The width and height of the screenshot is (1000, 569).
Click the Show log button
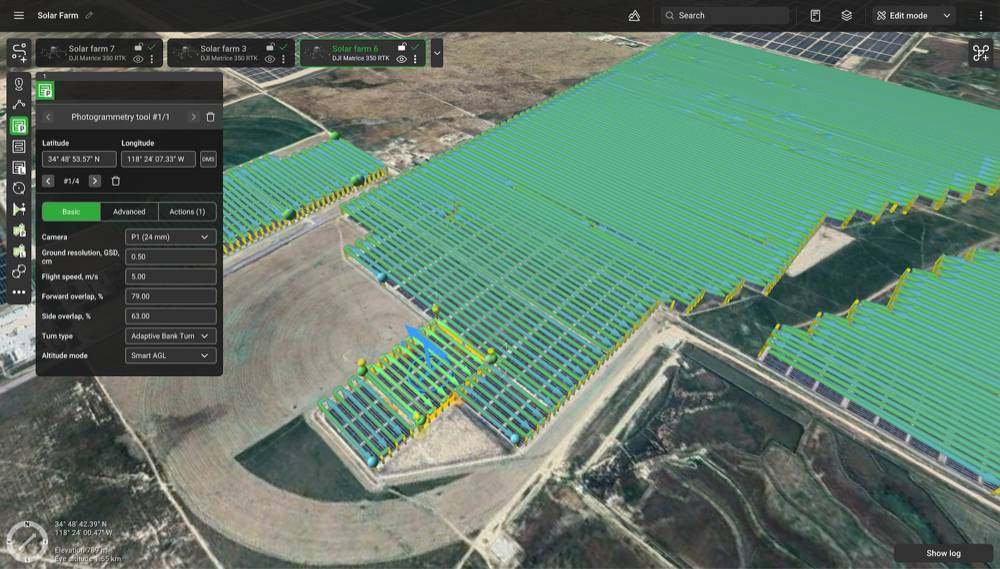tap(942, 553)
